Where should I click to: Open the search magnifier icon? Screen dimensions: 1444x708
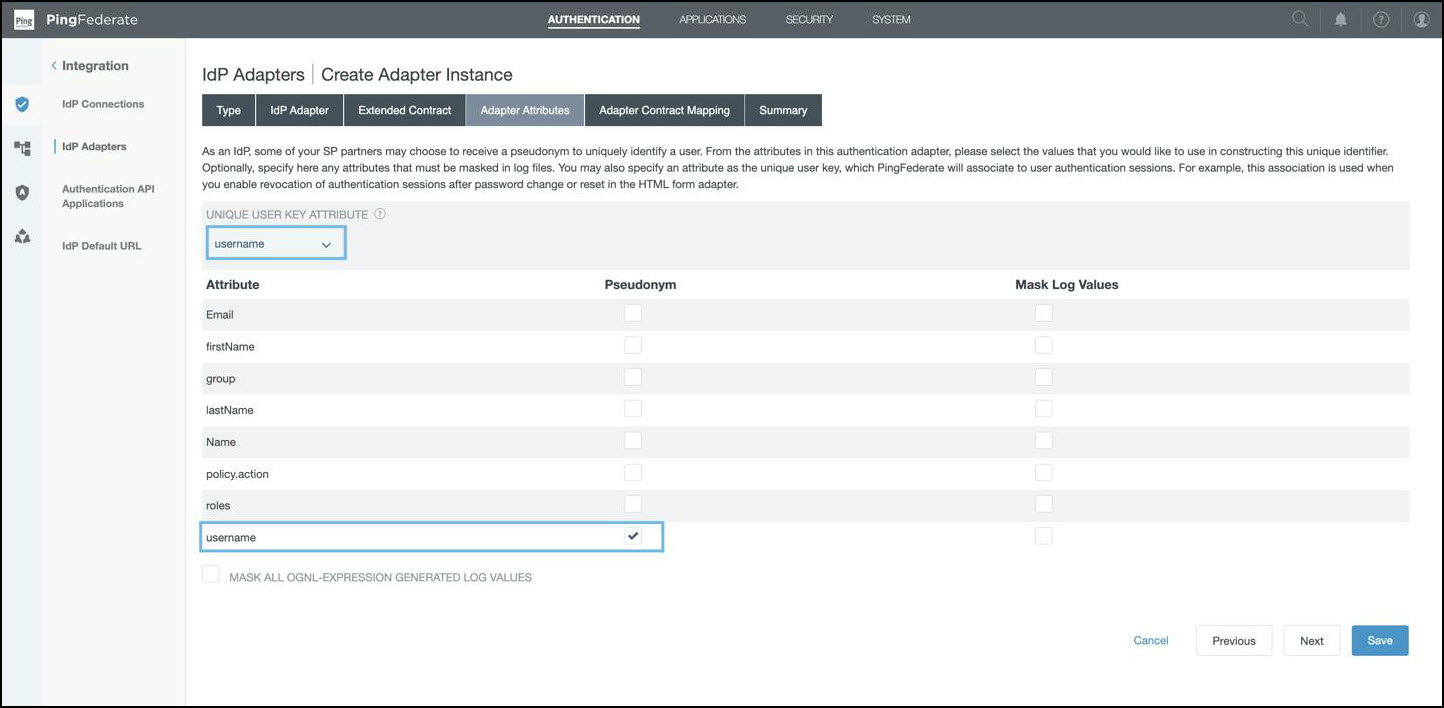pos(1300,19)
